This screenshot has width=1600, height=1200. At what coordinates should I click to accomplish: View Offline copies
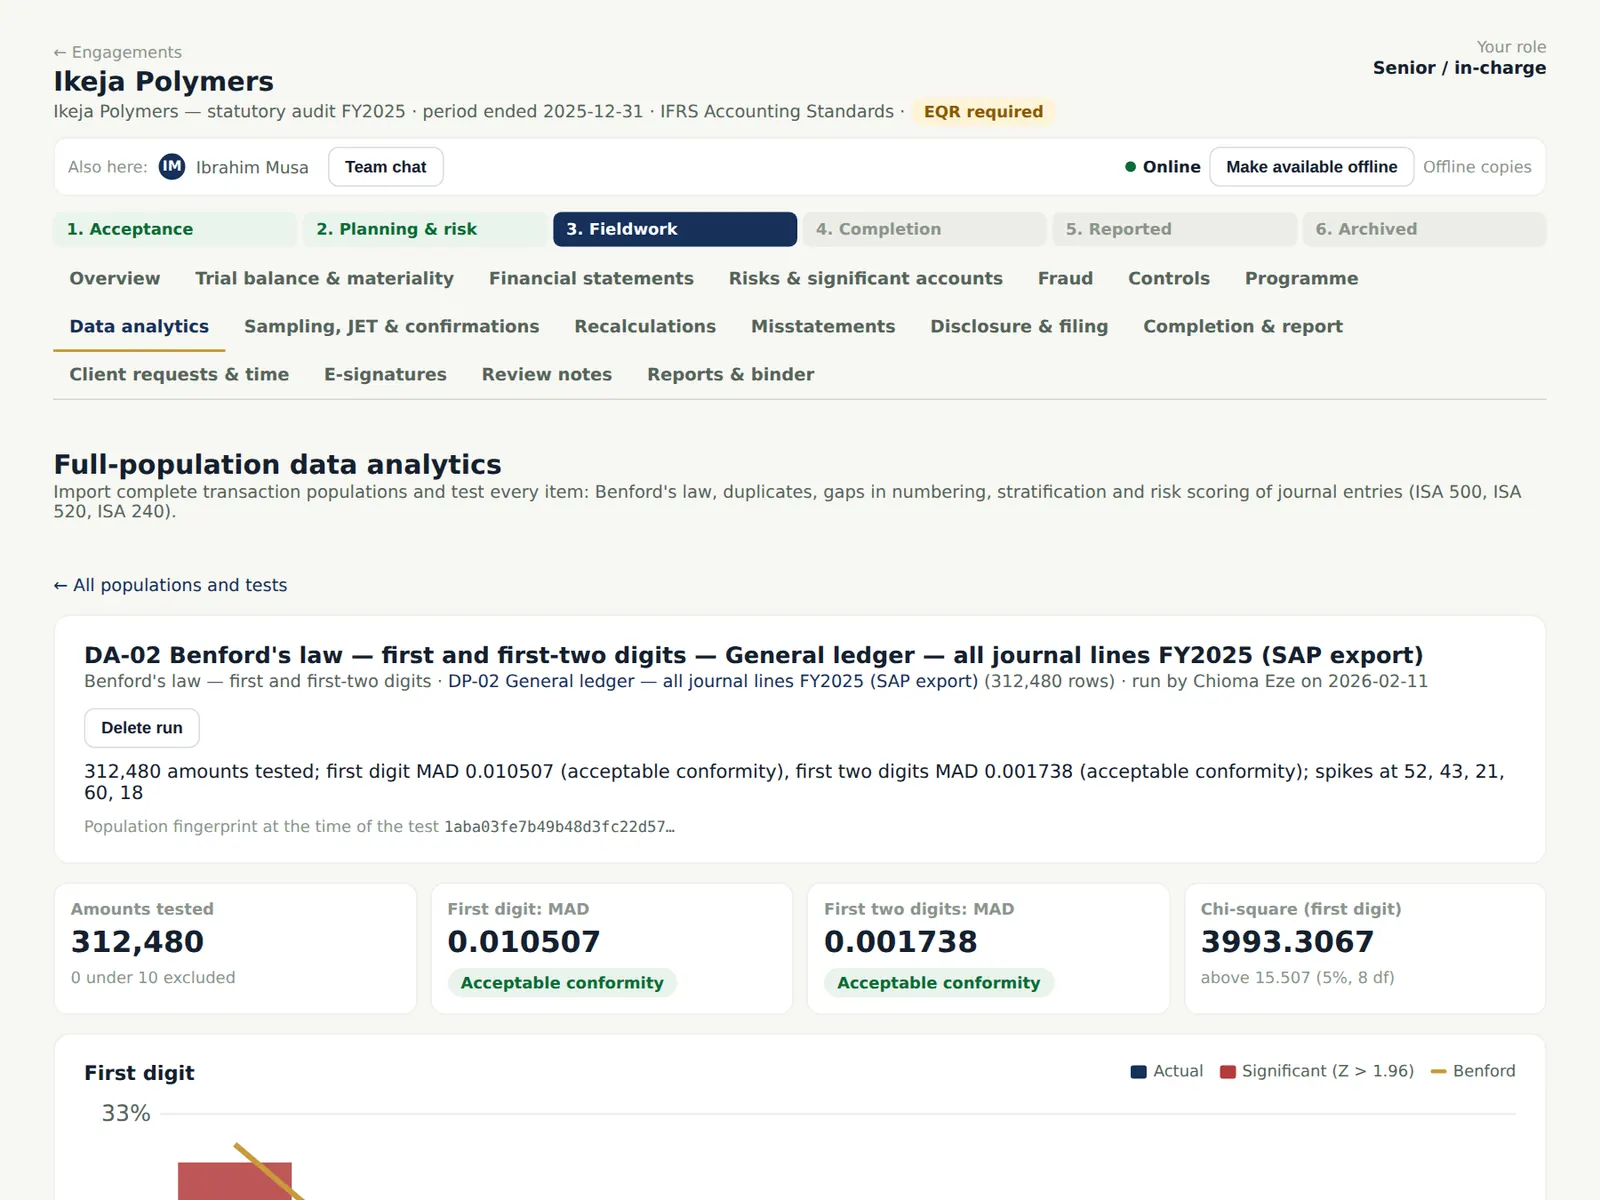1477,167
